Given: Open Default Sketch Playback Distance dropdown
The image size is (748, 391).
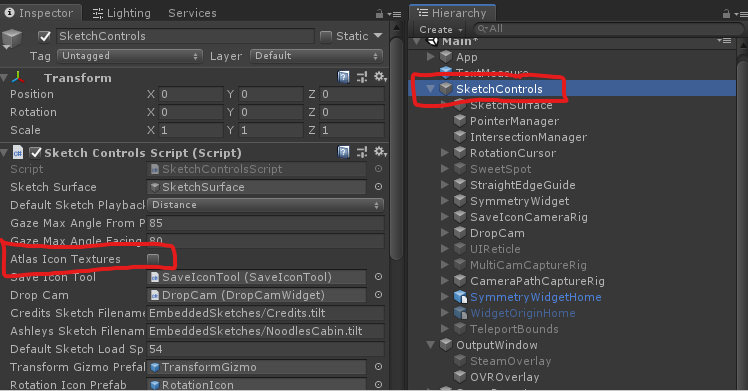Looking at the screenshot, I should point(265,205).
